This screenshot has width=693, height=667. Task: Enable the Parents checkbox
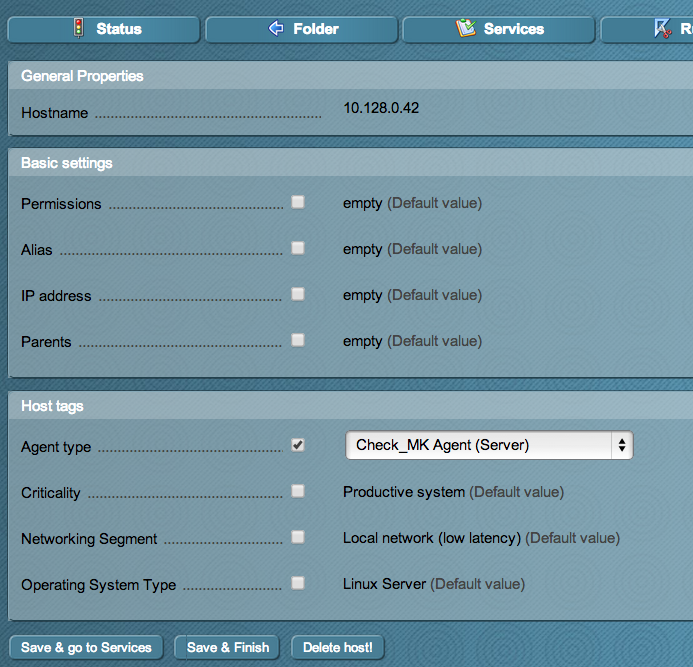tap(298, 340)
